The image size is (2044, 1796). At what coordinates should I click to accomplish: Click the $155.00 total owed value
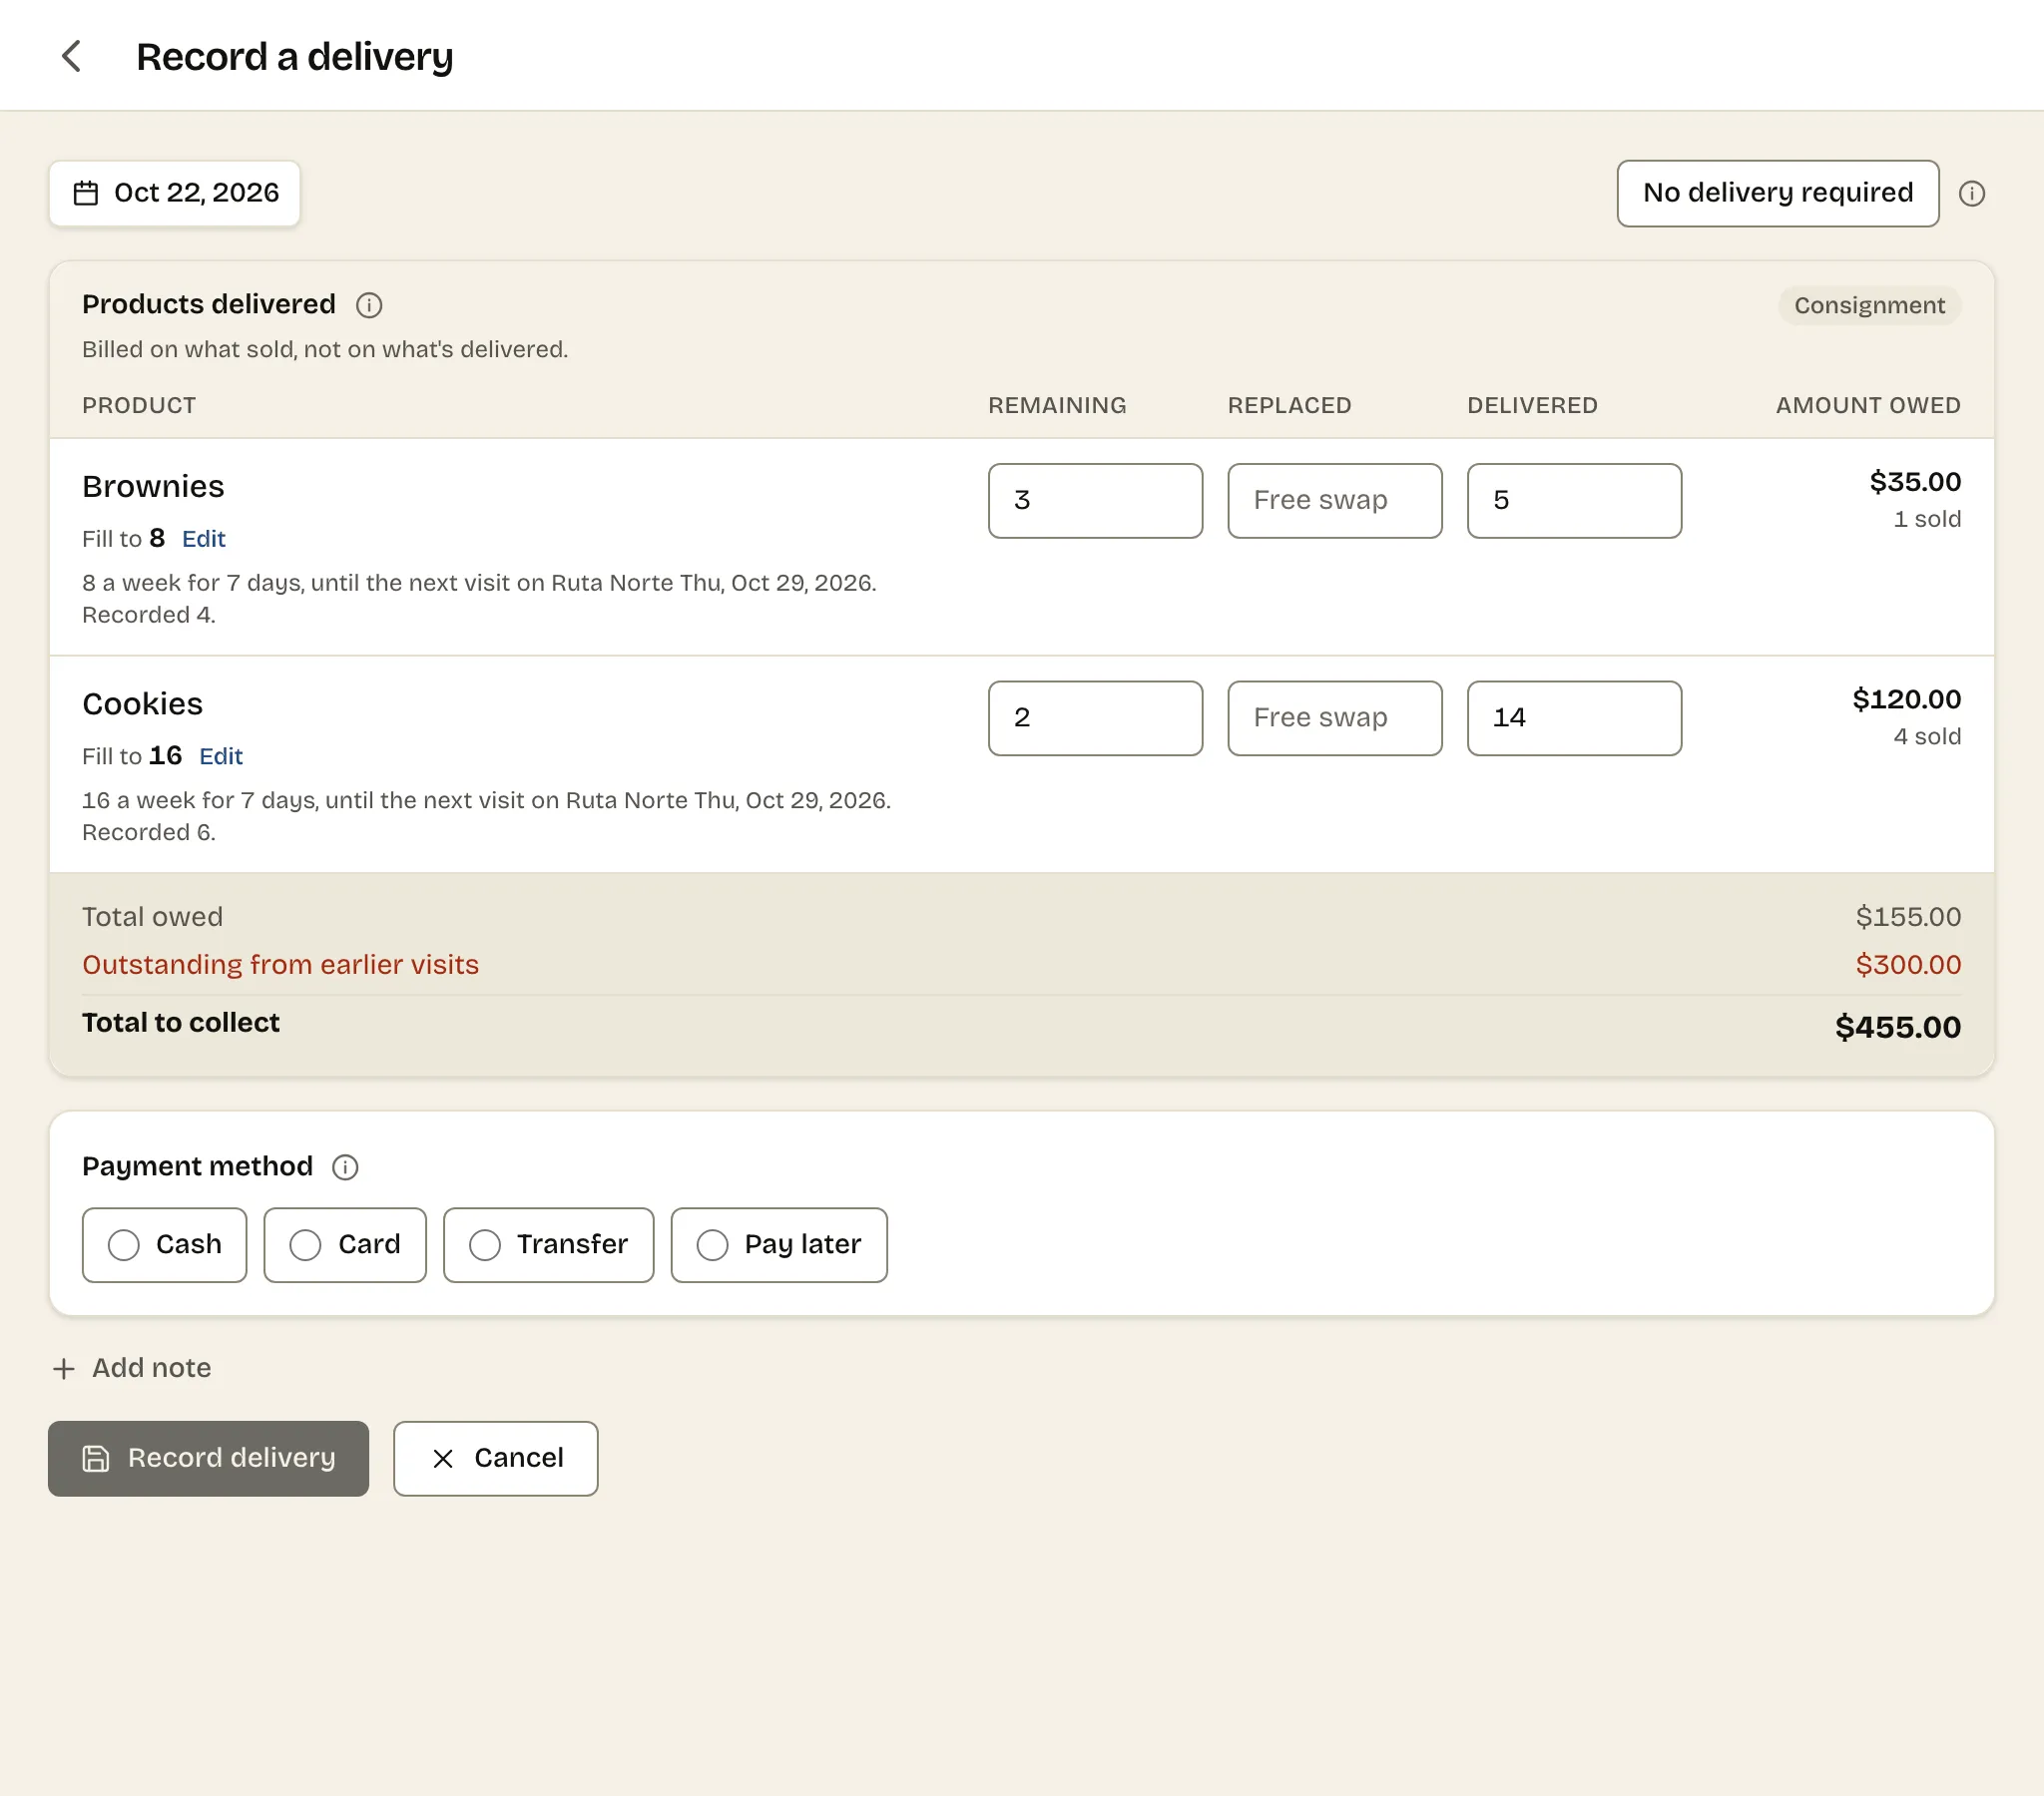[x=1908, y=917]
